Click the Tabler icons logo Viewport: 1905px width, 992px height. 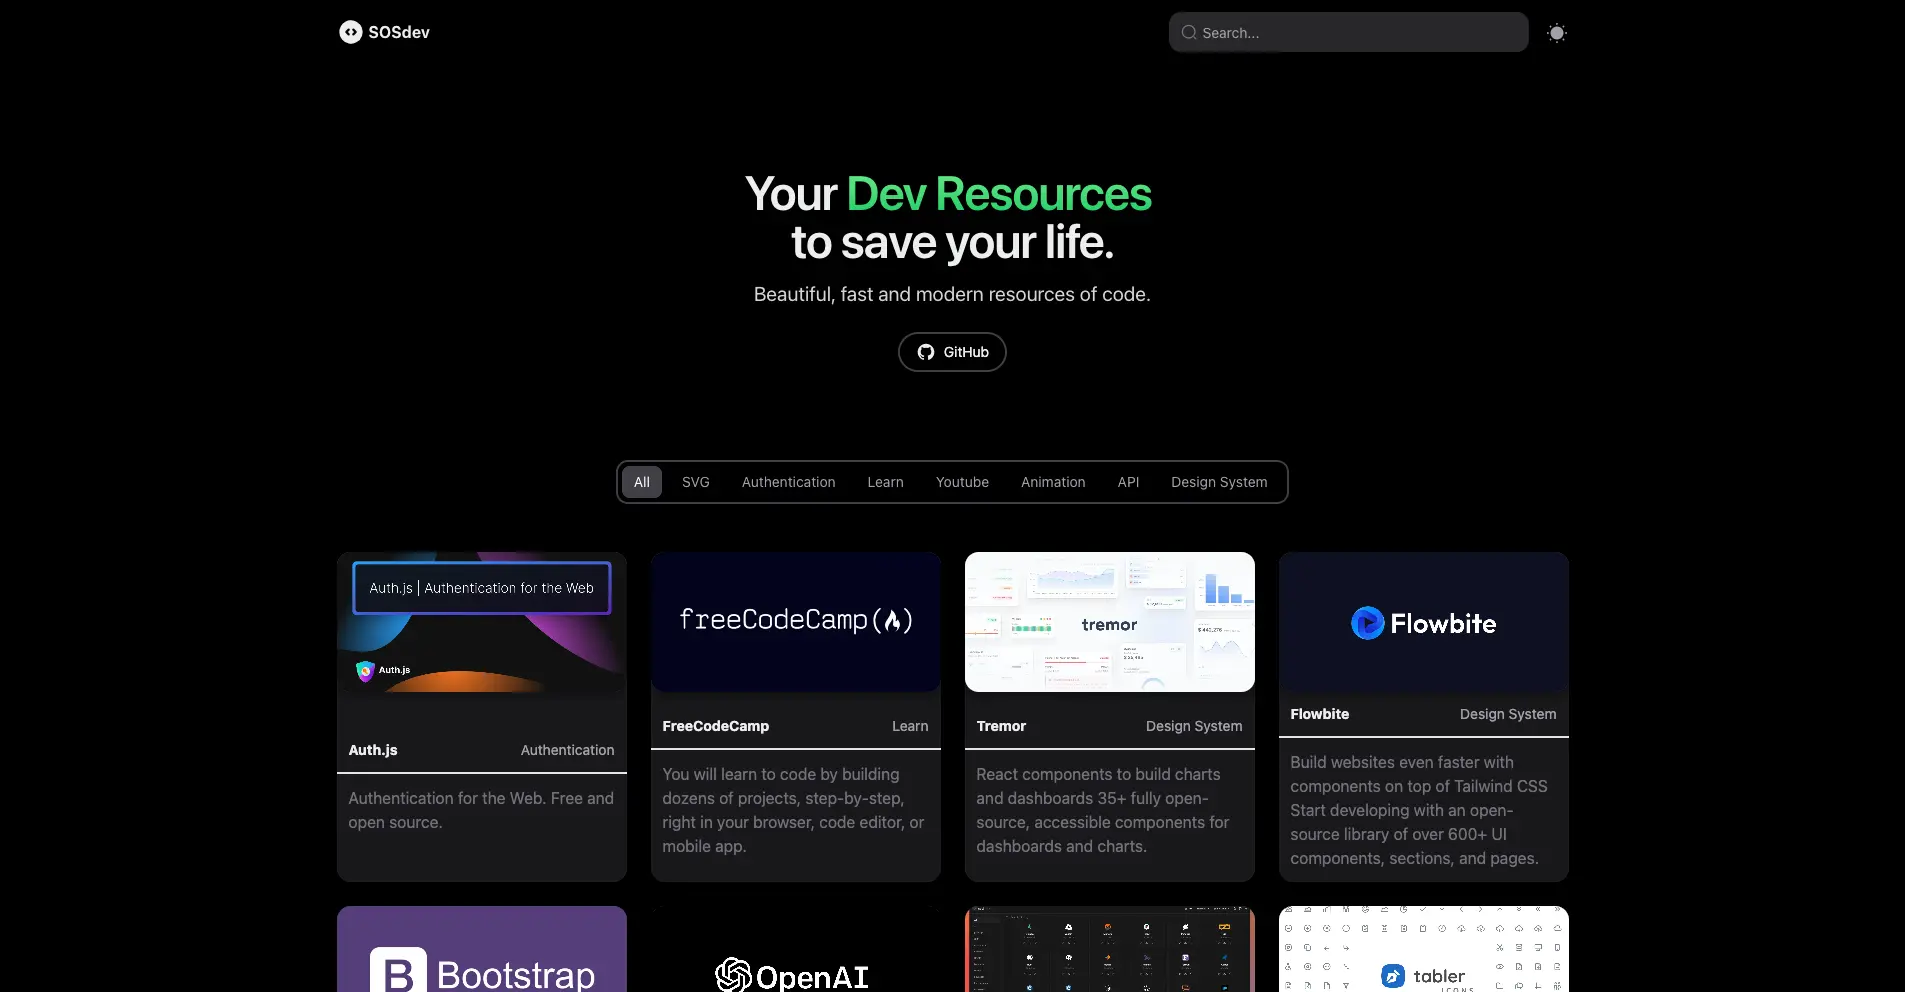point(1392,975)
